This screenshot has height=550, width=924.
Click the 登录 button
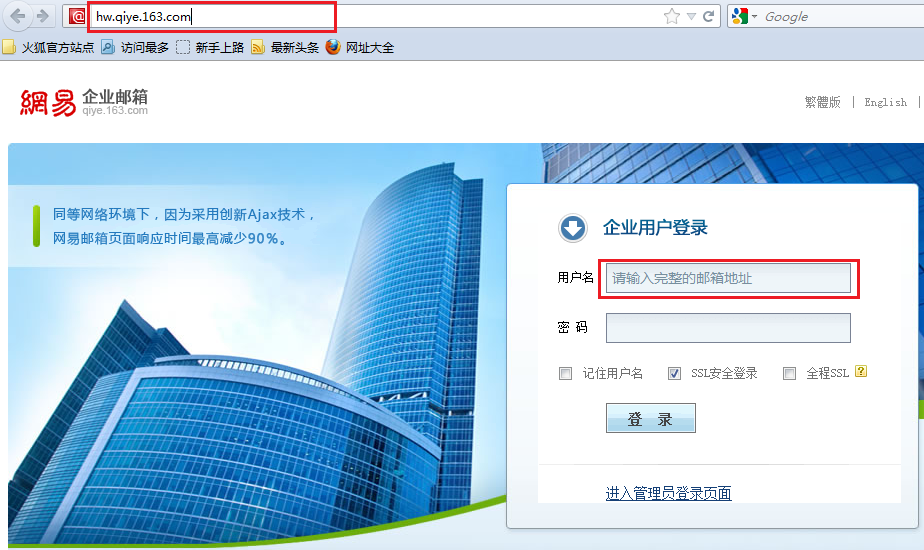650,419
